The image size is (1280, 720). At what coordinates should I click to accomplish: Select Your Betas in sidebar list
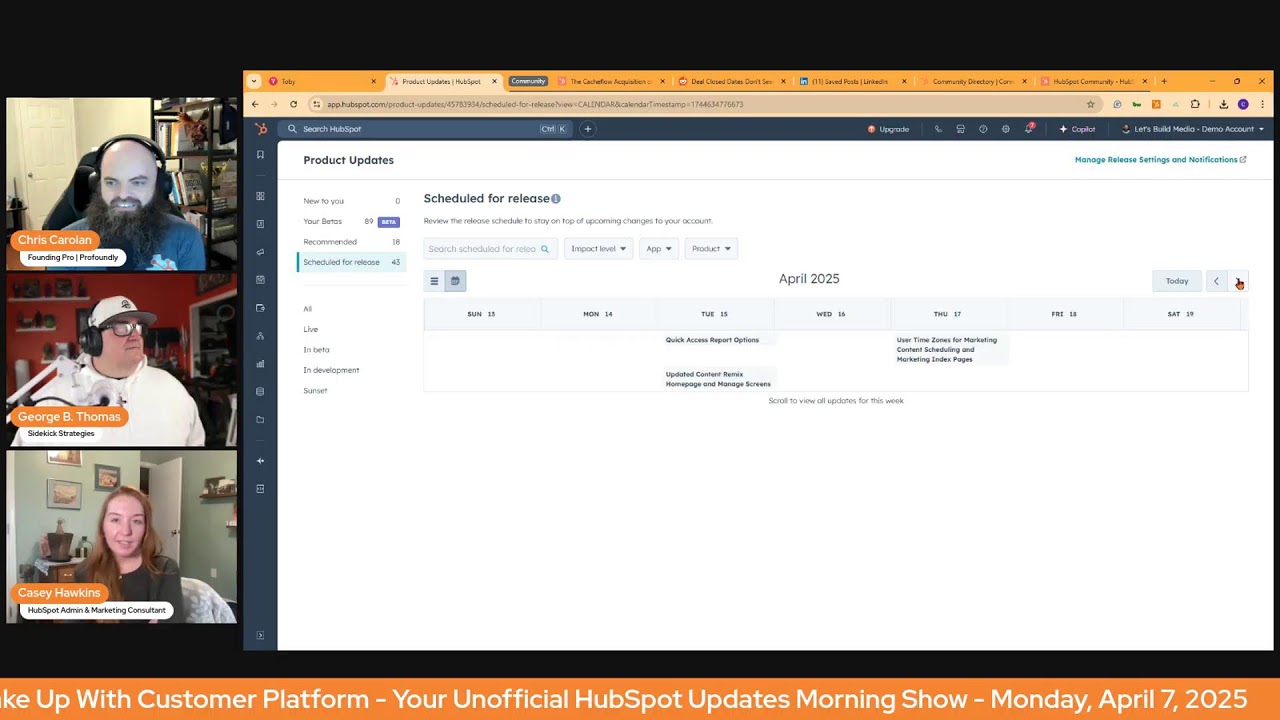tap(351, 221)
